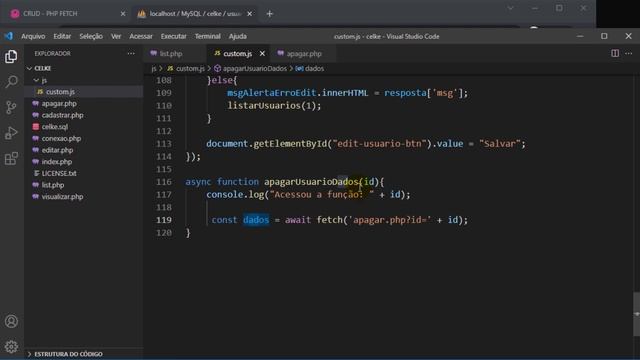The image size is (640, 360).
Task: Click the highlighted dados variable on line 119
Action: pos(256,220)
